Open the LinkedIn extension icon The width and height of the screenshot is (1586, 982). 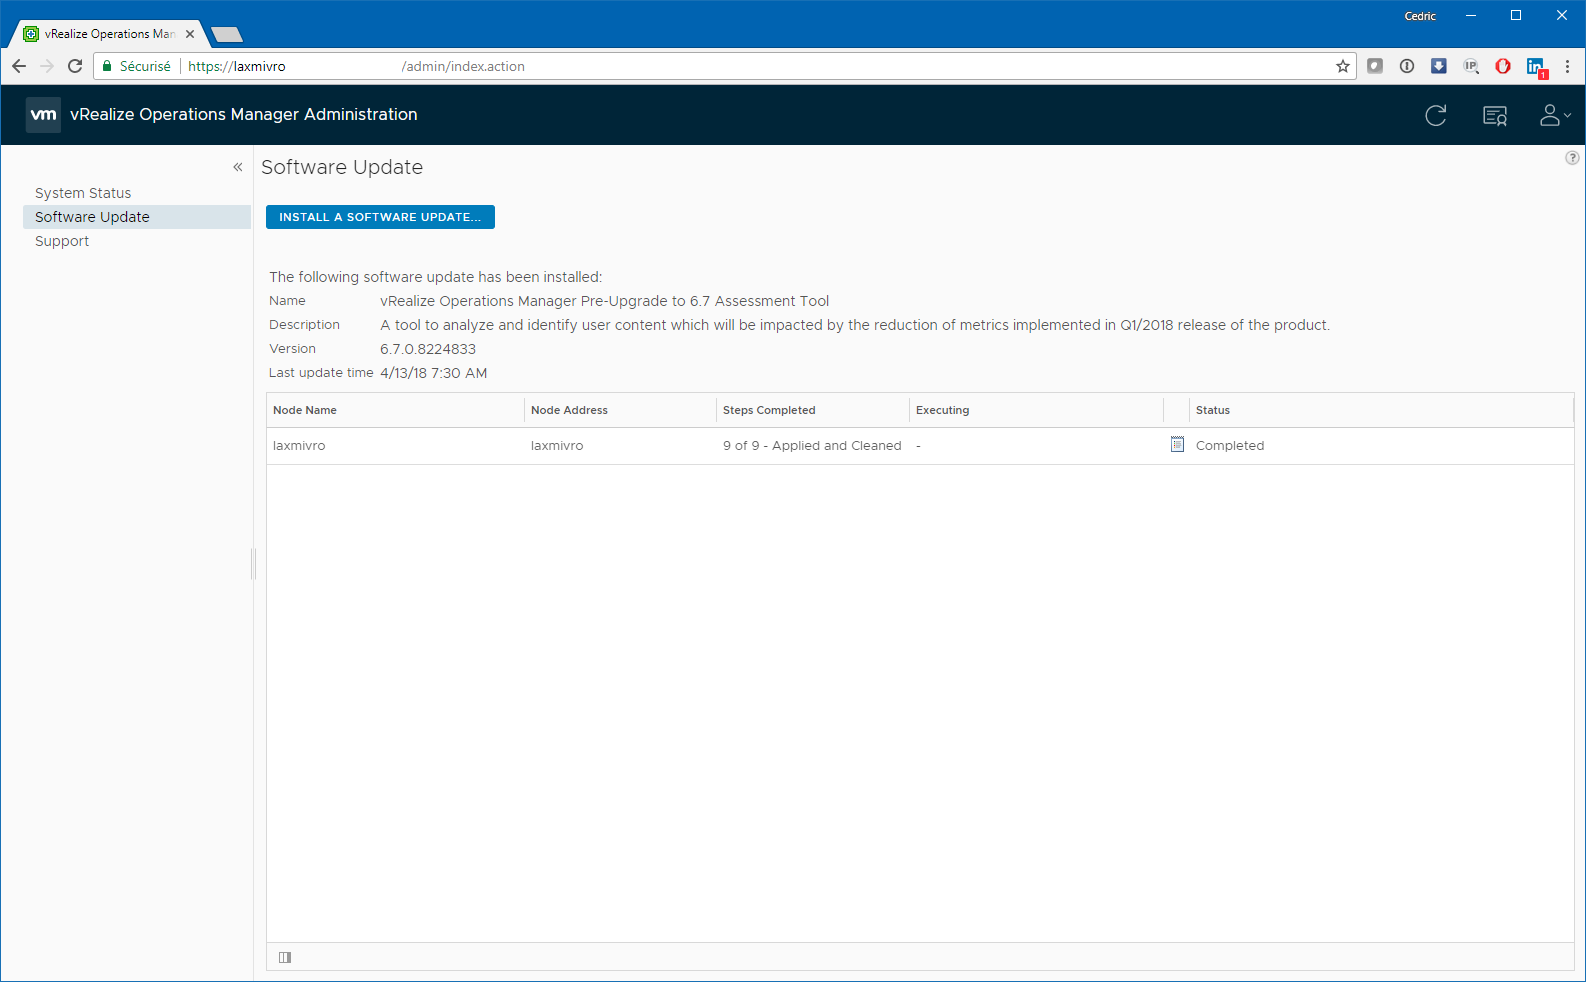tap(1535, 66)
